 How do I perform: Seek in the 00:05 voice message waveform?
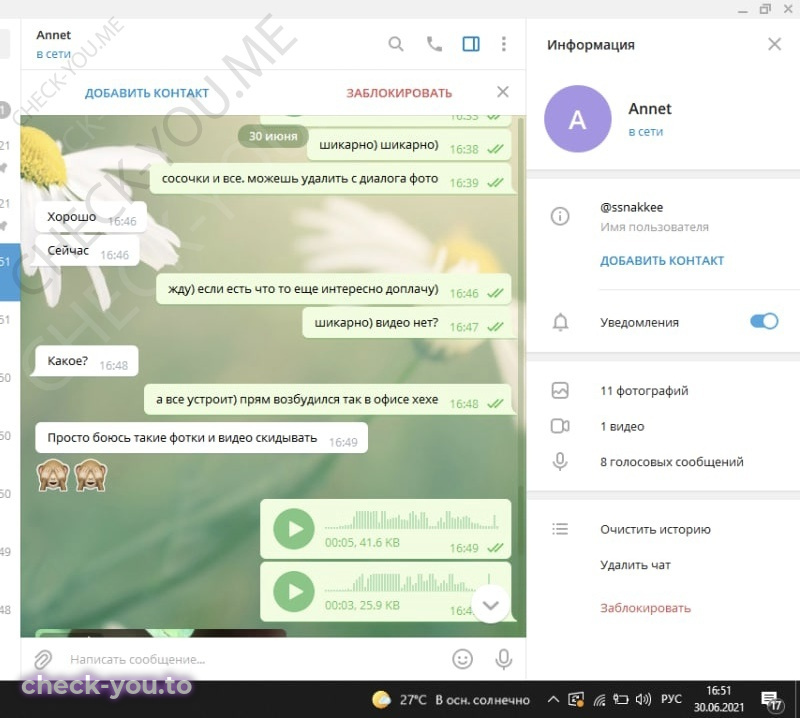pyautogui.click(x=411, y=520)
